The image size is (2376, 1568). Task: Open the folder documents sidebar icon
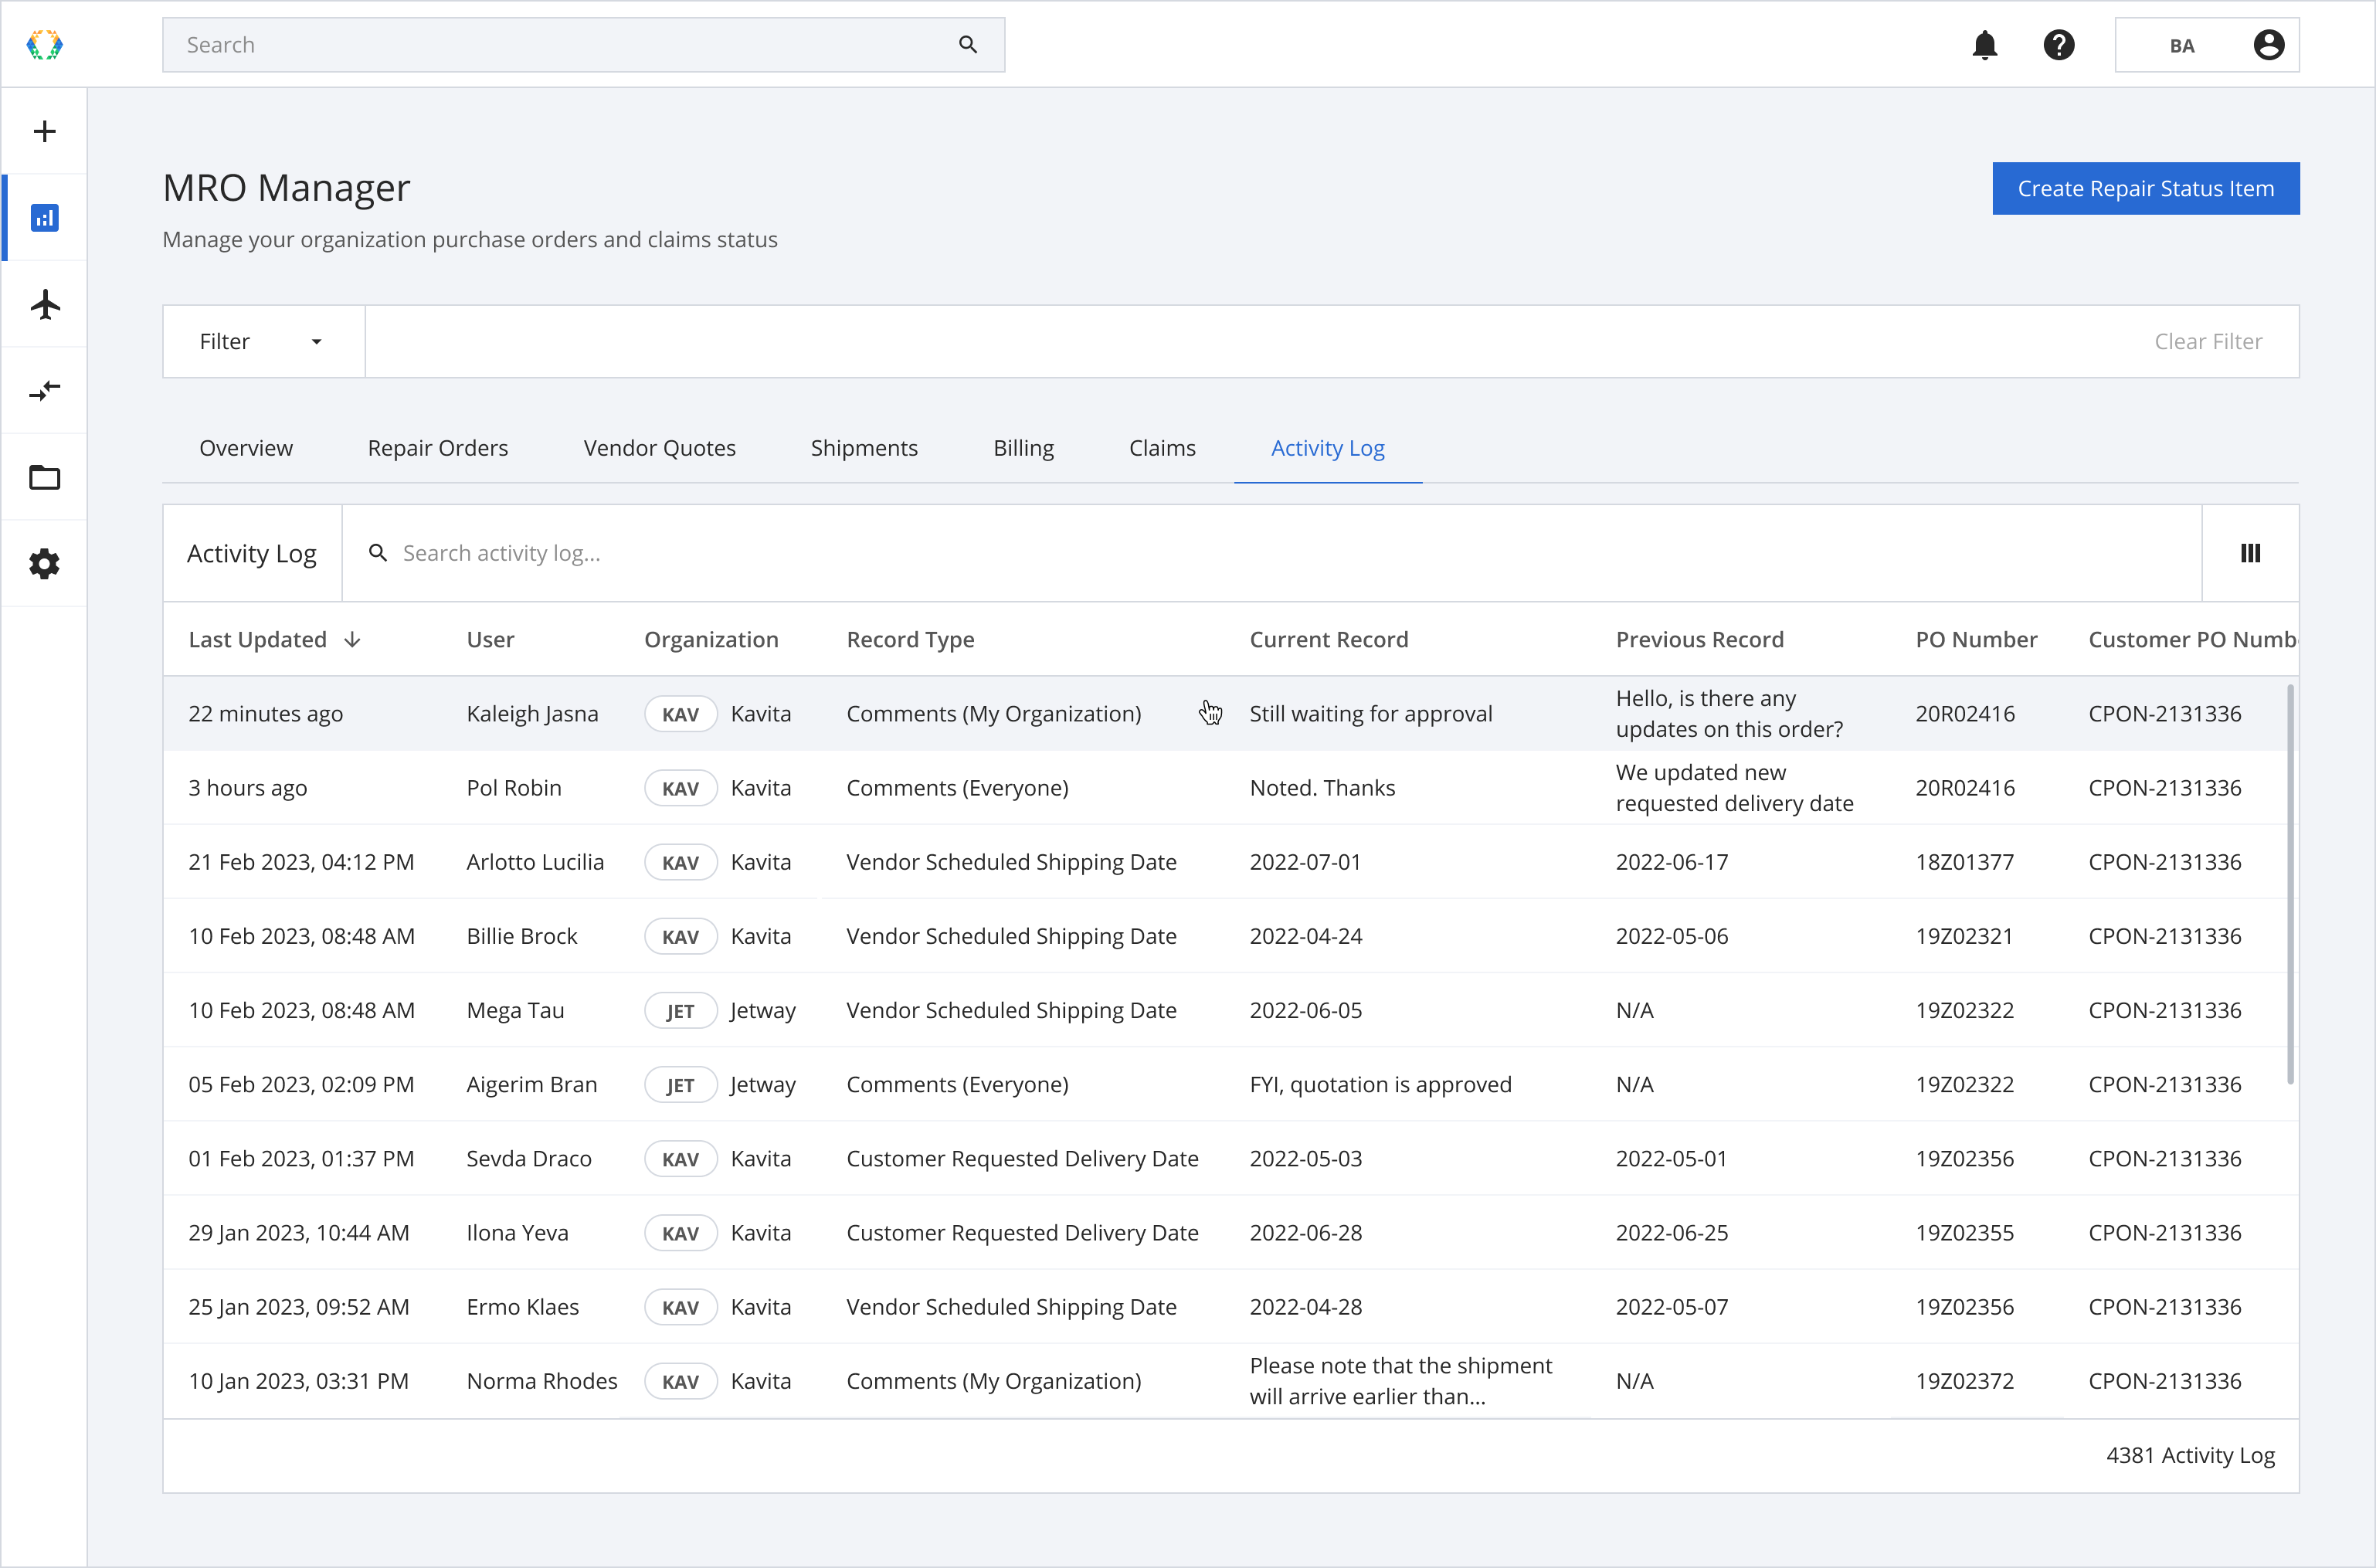44,477
